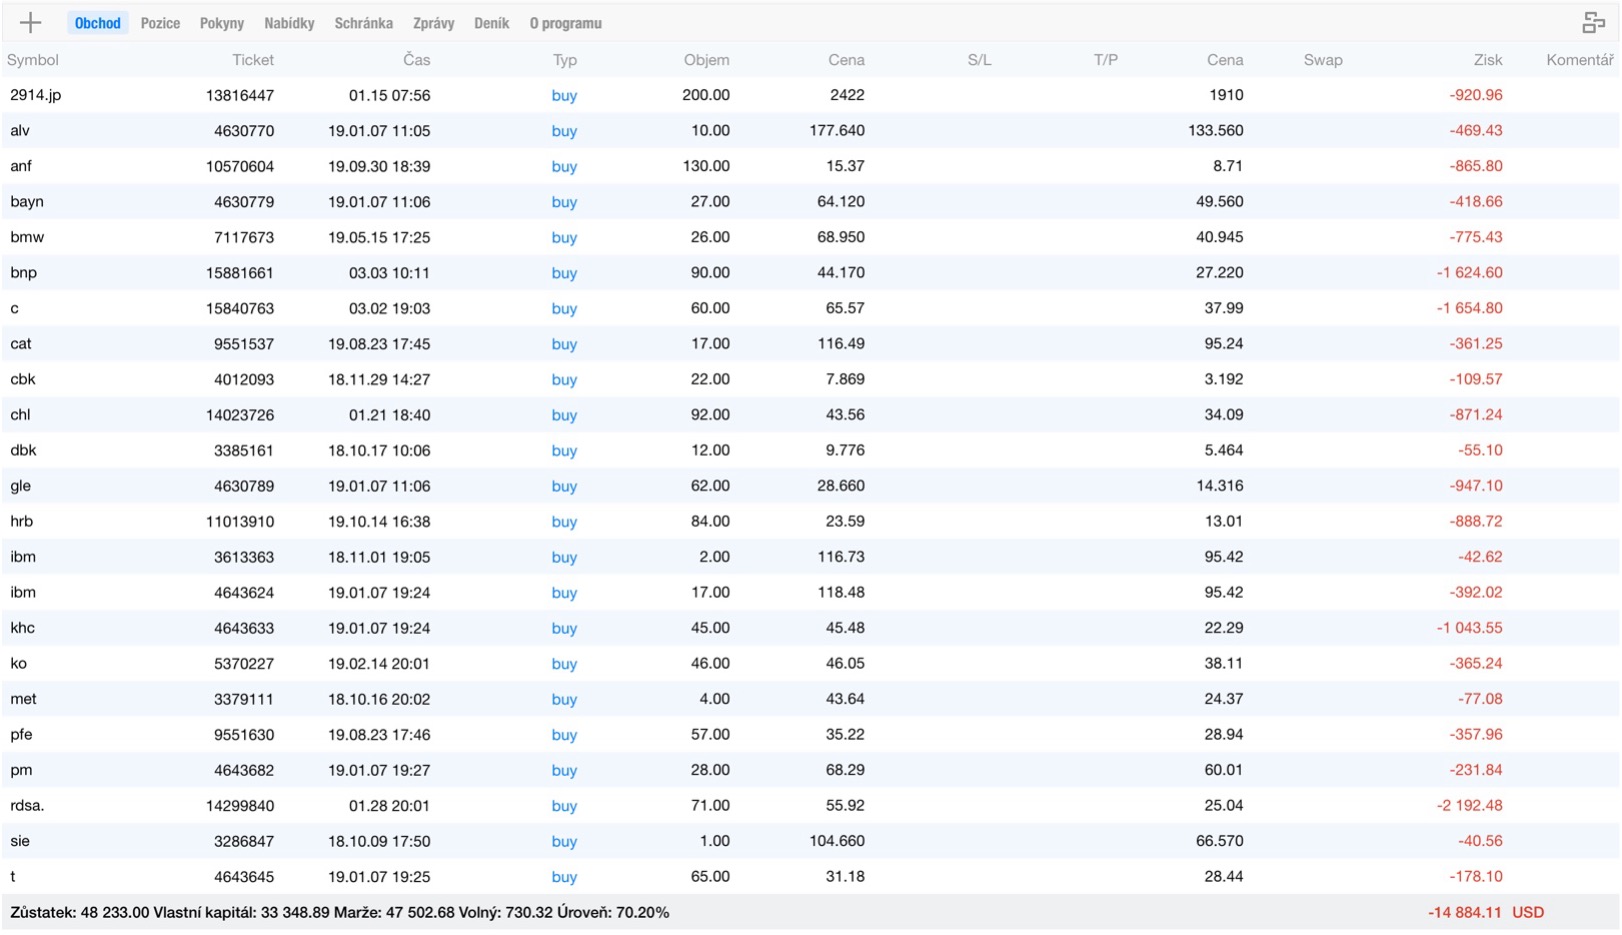
Task: Click volume 200.00 in 2914.jp row
Action: 706,95
